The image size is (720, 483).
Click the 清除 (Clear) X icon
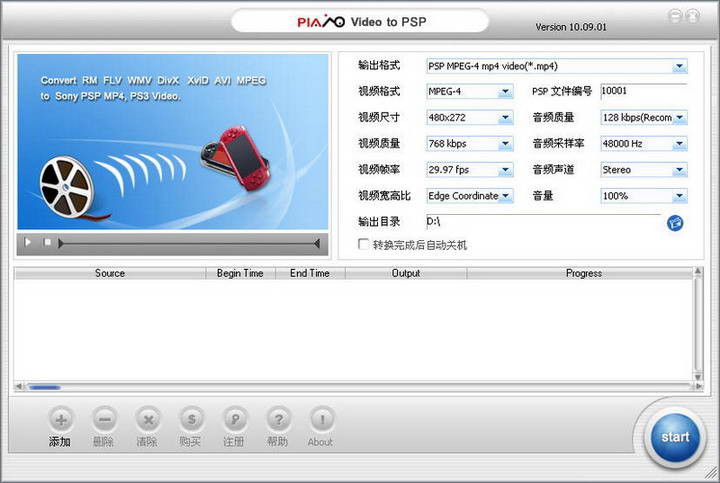(x=148, y=420)
